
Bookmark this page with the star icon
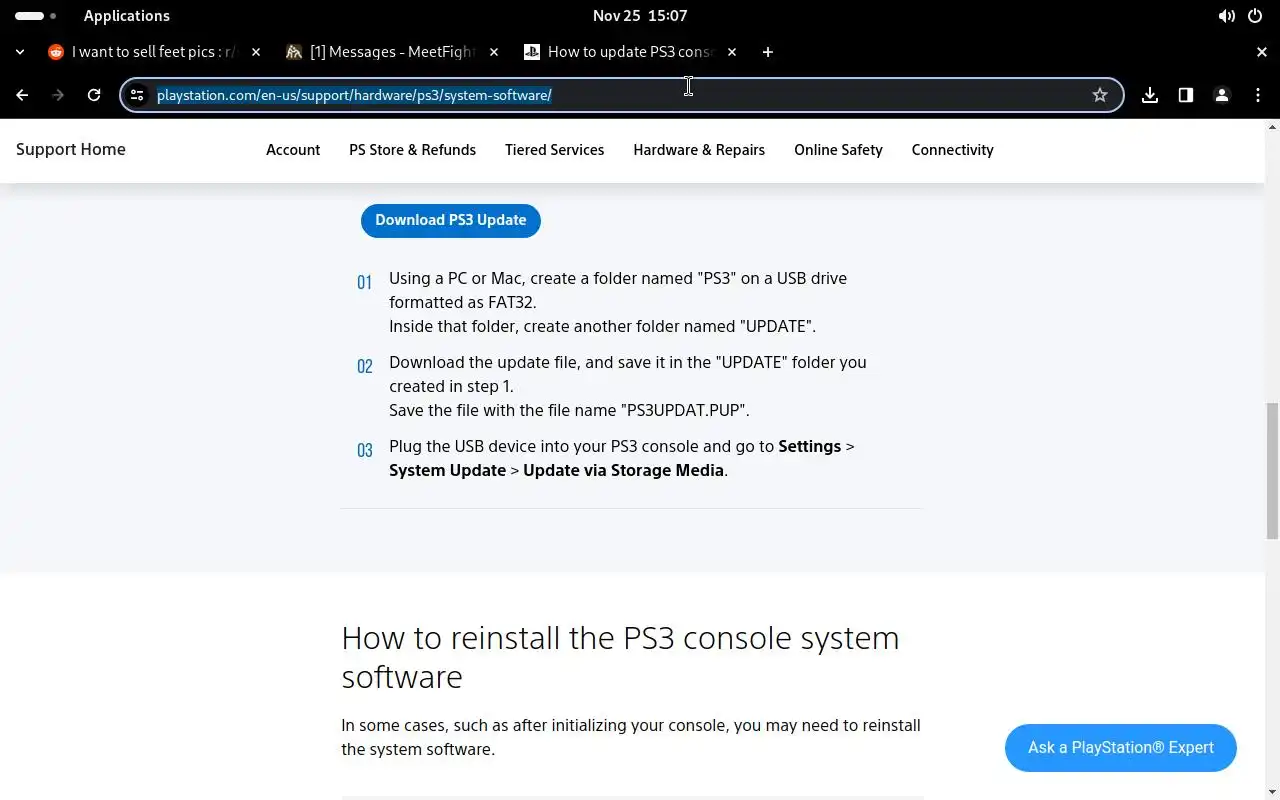point(1100,95)
